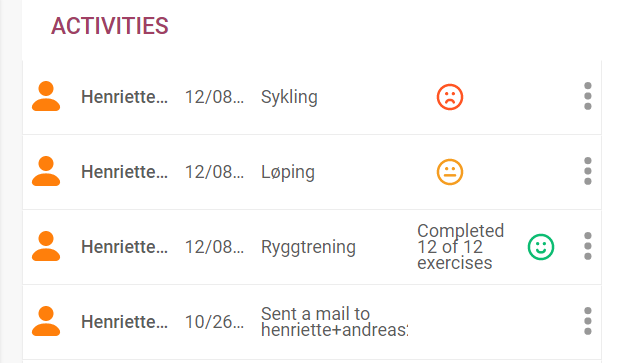Click the Henriette name in the Sykling row

124,97
